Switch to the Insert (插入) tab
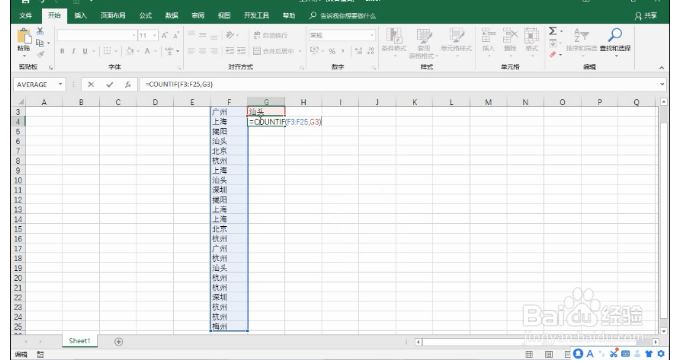681x361 pixels. tap(80, 16)
